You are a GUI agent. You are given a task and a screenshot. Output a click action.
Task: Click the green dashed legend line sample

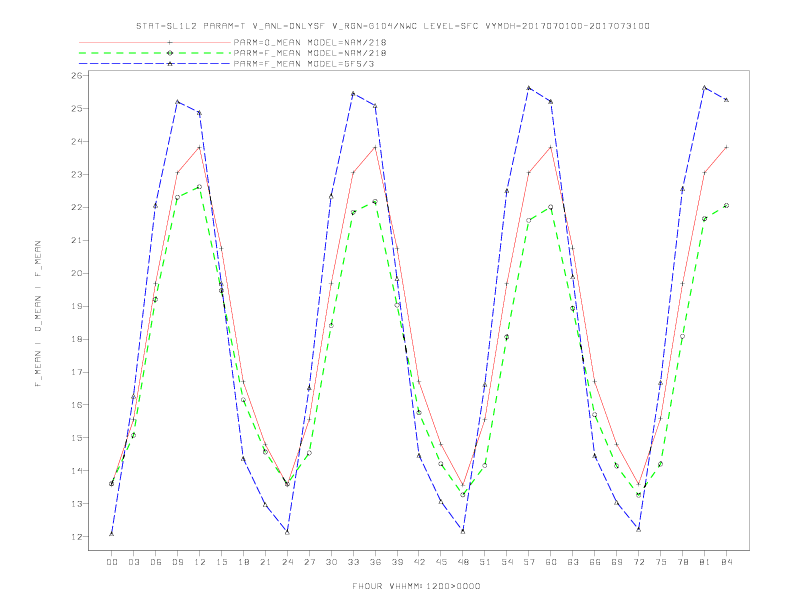tap(155, 53)
